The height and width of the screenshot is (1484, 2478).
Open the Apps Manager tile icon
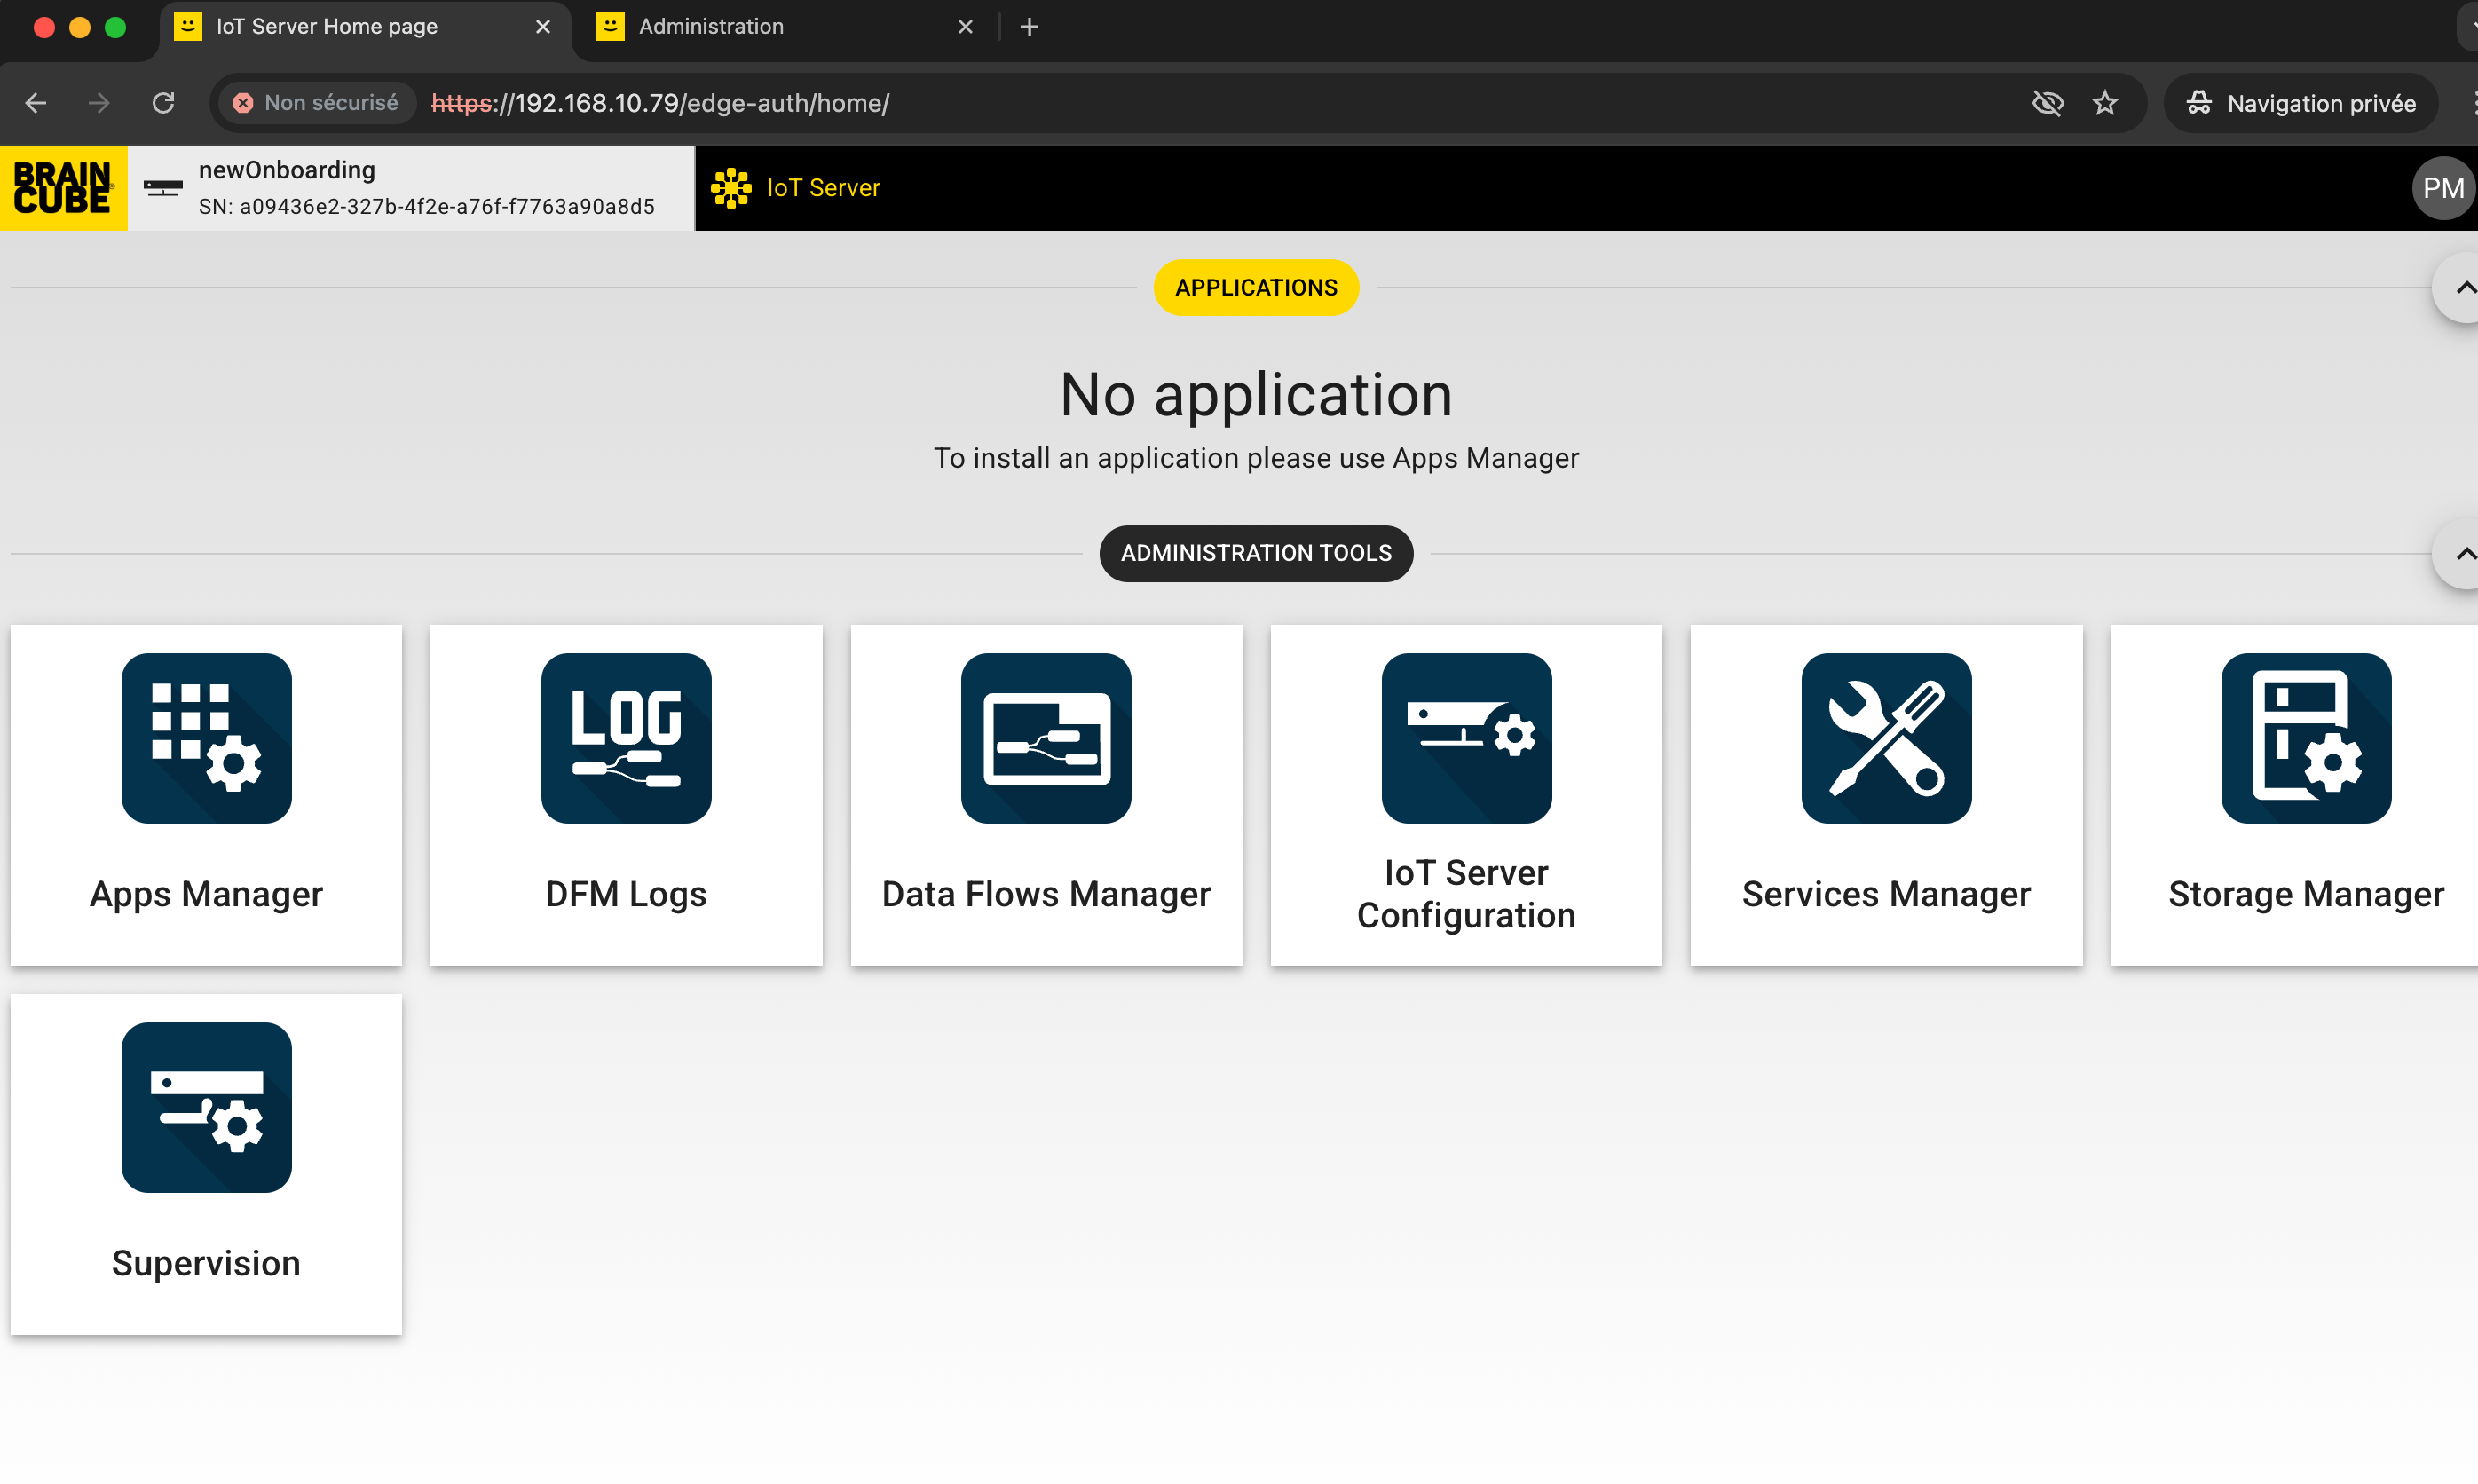point(206,738)
